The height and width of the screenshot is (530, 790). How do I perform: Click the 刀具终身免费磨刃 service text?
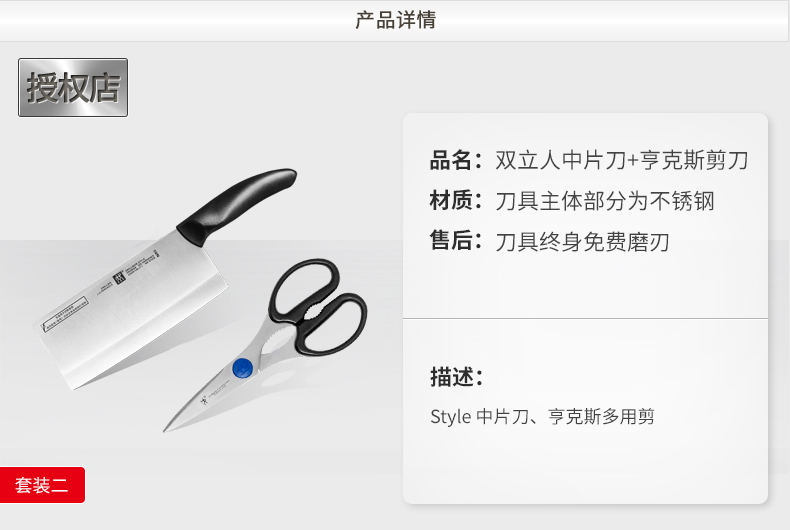[x=582, y=242]
